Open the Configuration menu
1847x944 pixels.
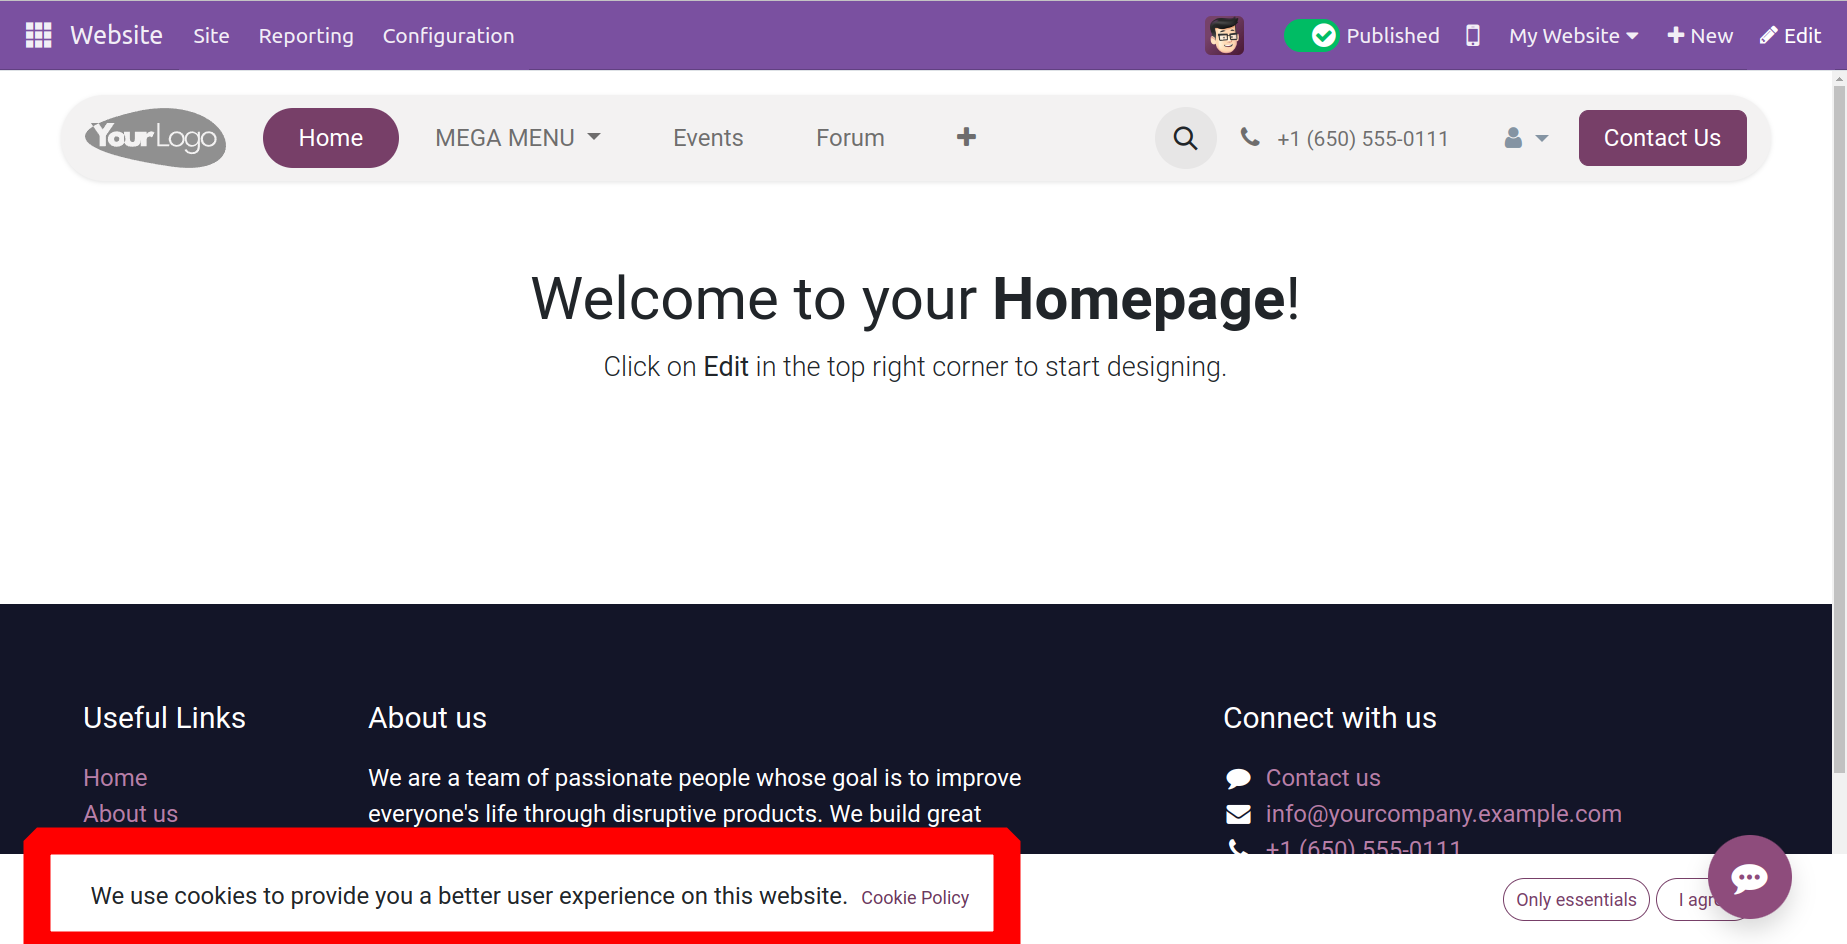tap(448, 36)
